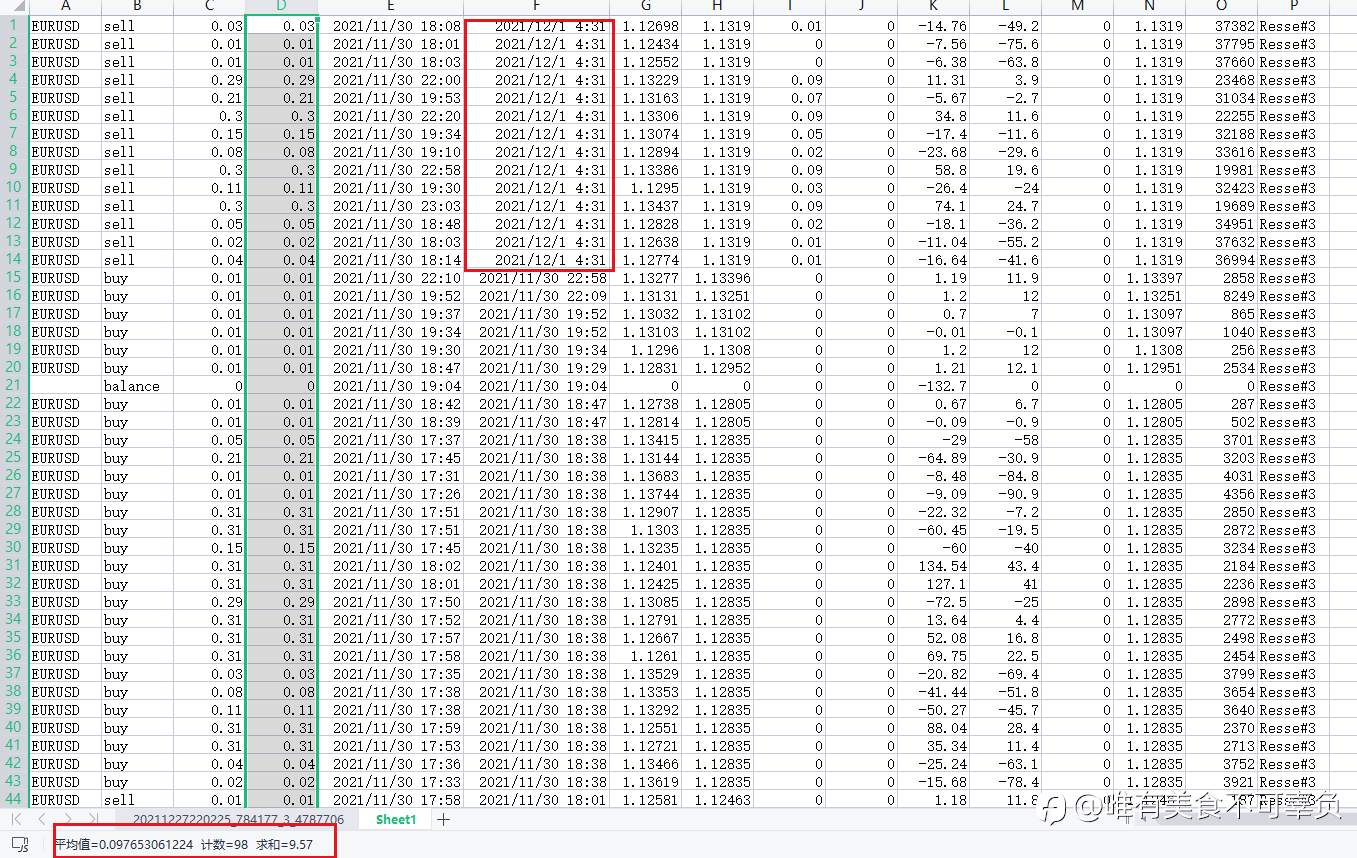Viewport: 1357px width, 858px height.
Task: Go to last sheet navigation arrow
Action: click(x=92, y=820)
